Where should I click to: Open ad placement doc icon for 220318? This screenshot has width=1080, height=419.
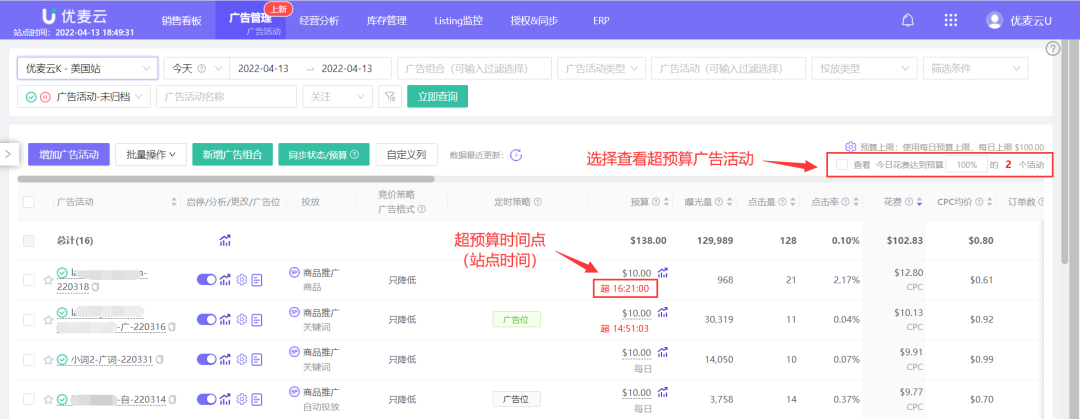[x=257, y=280]
